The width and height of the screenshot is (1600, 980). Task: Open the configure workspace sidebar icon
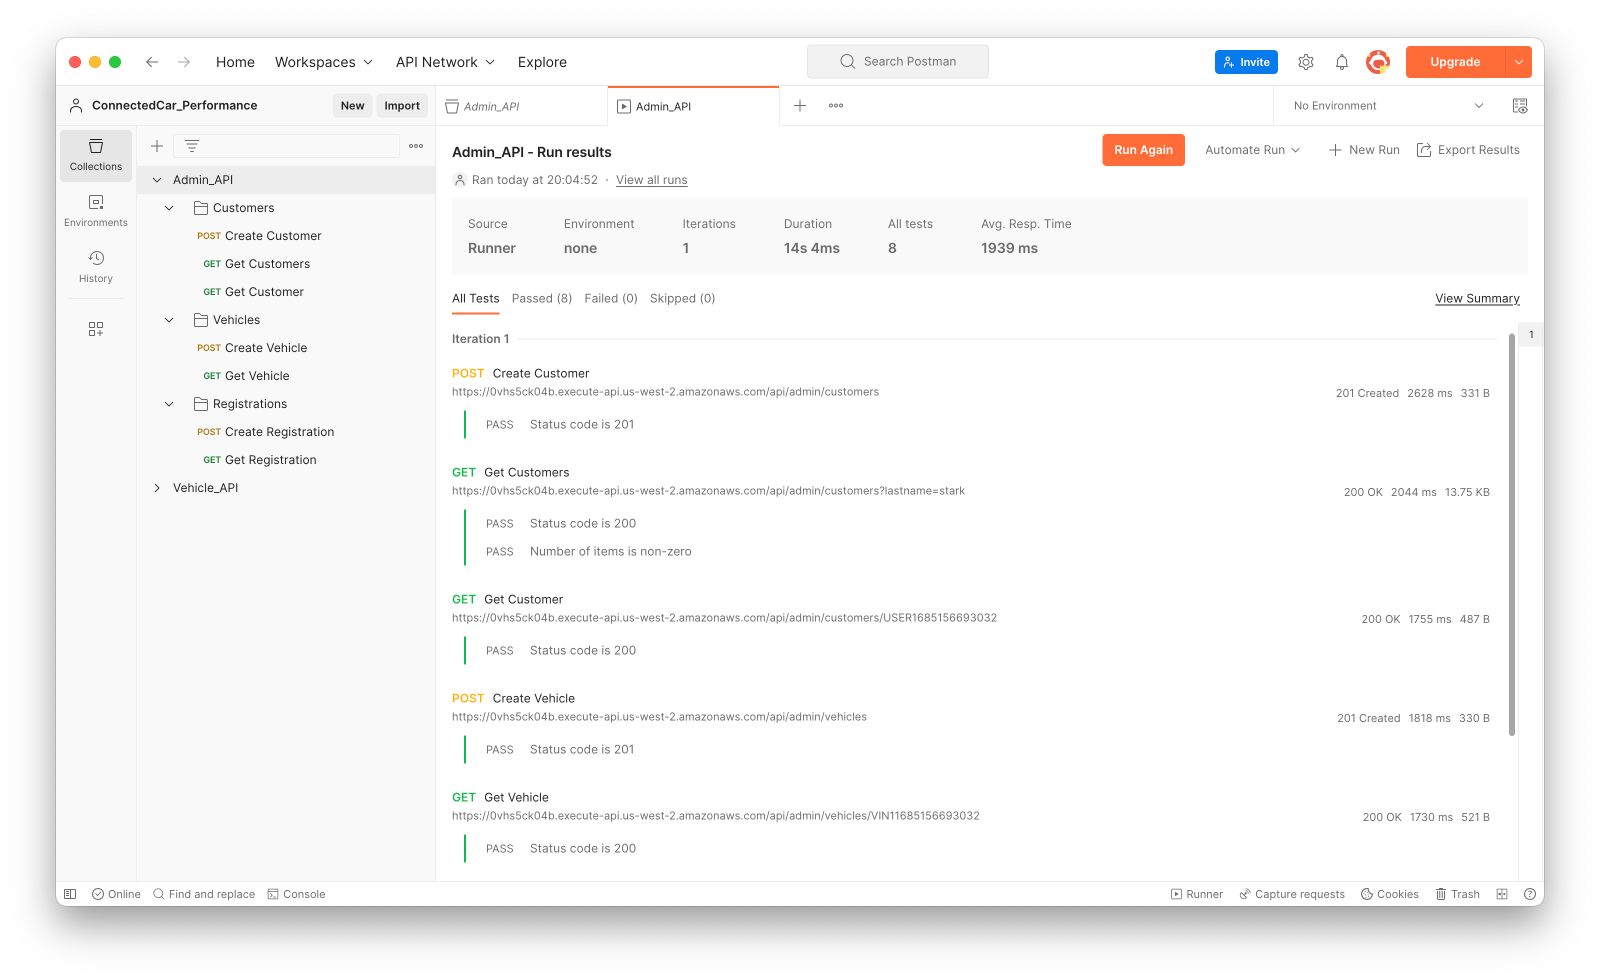96,329
